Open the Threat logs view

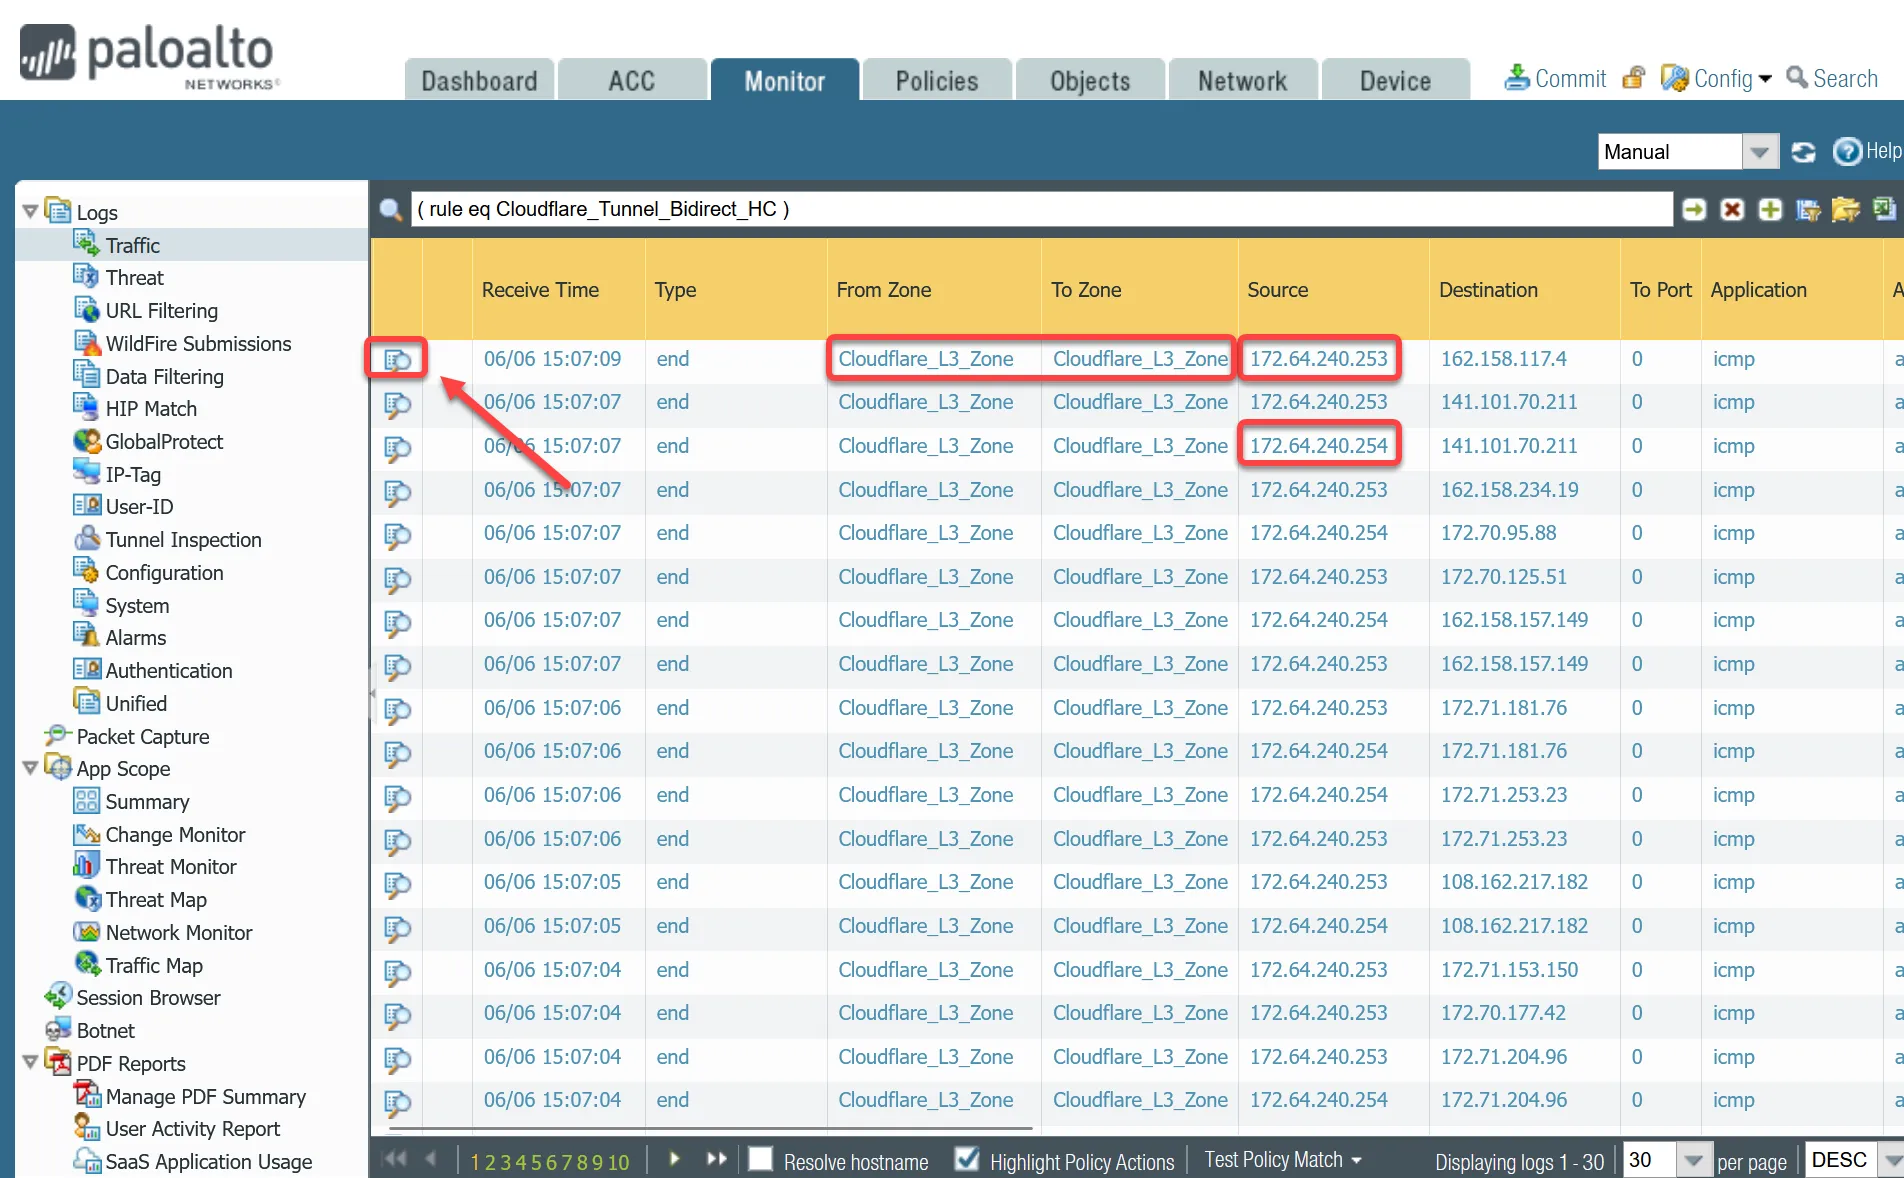point(134,277)
